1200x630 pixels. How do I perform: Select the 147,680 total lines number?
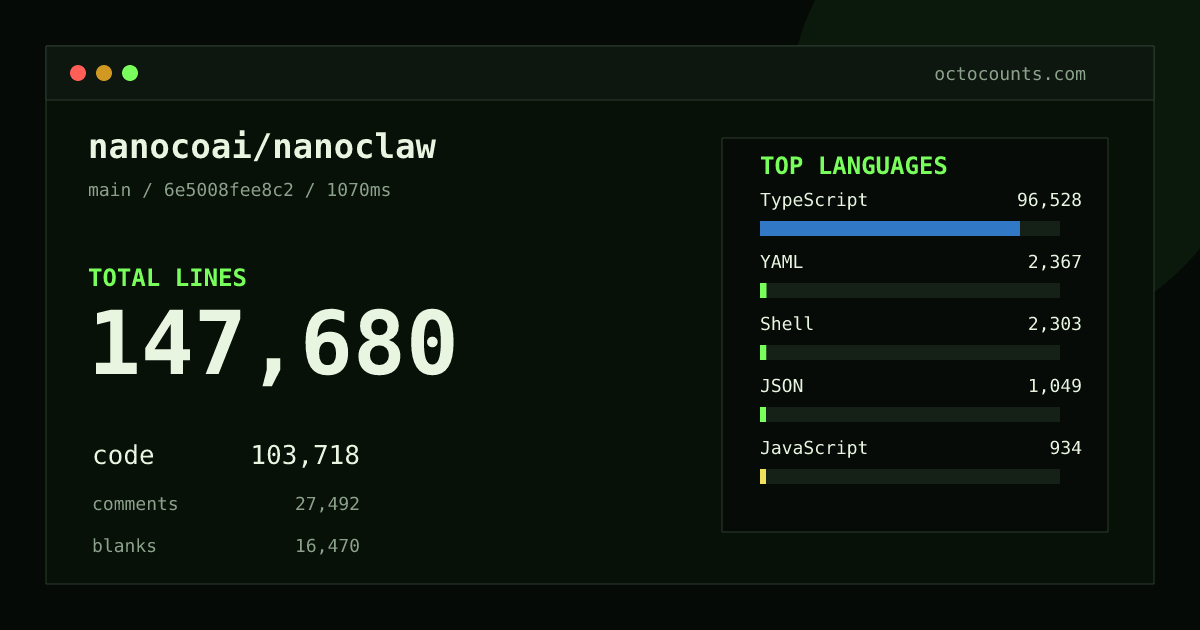[x=274, y=345]
